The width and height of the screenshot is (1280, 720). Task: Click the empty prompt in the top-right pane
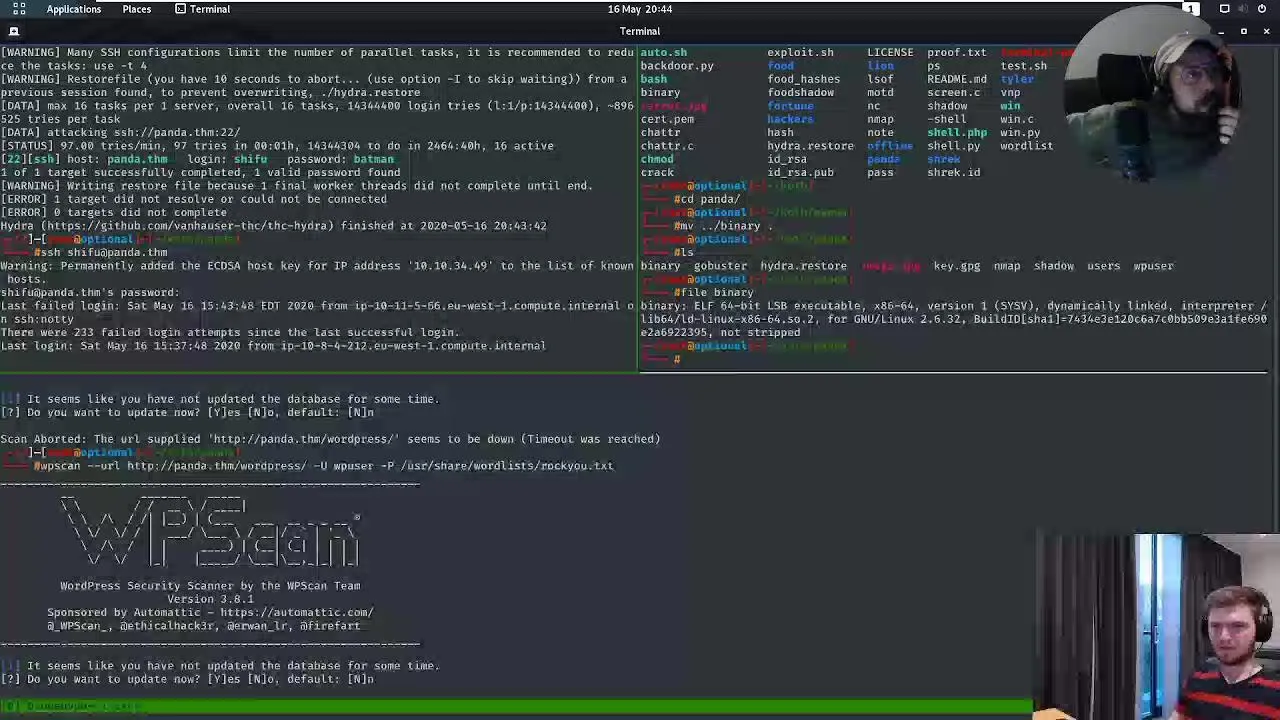677,359
